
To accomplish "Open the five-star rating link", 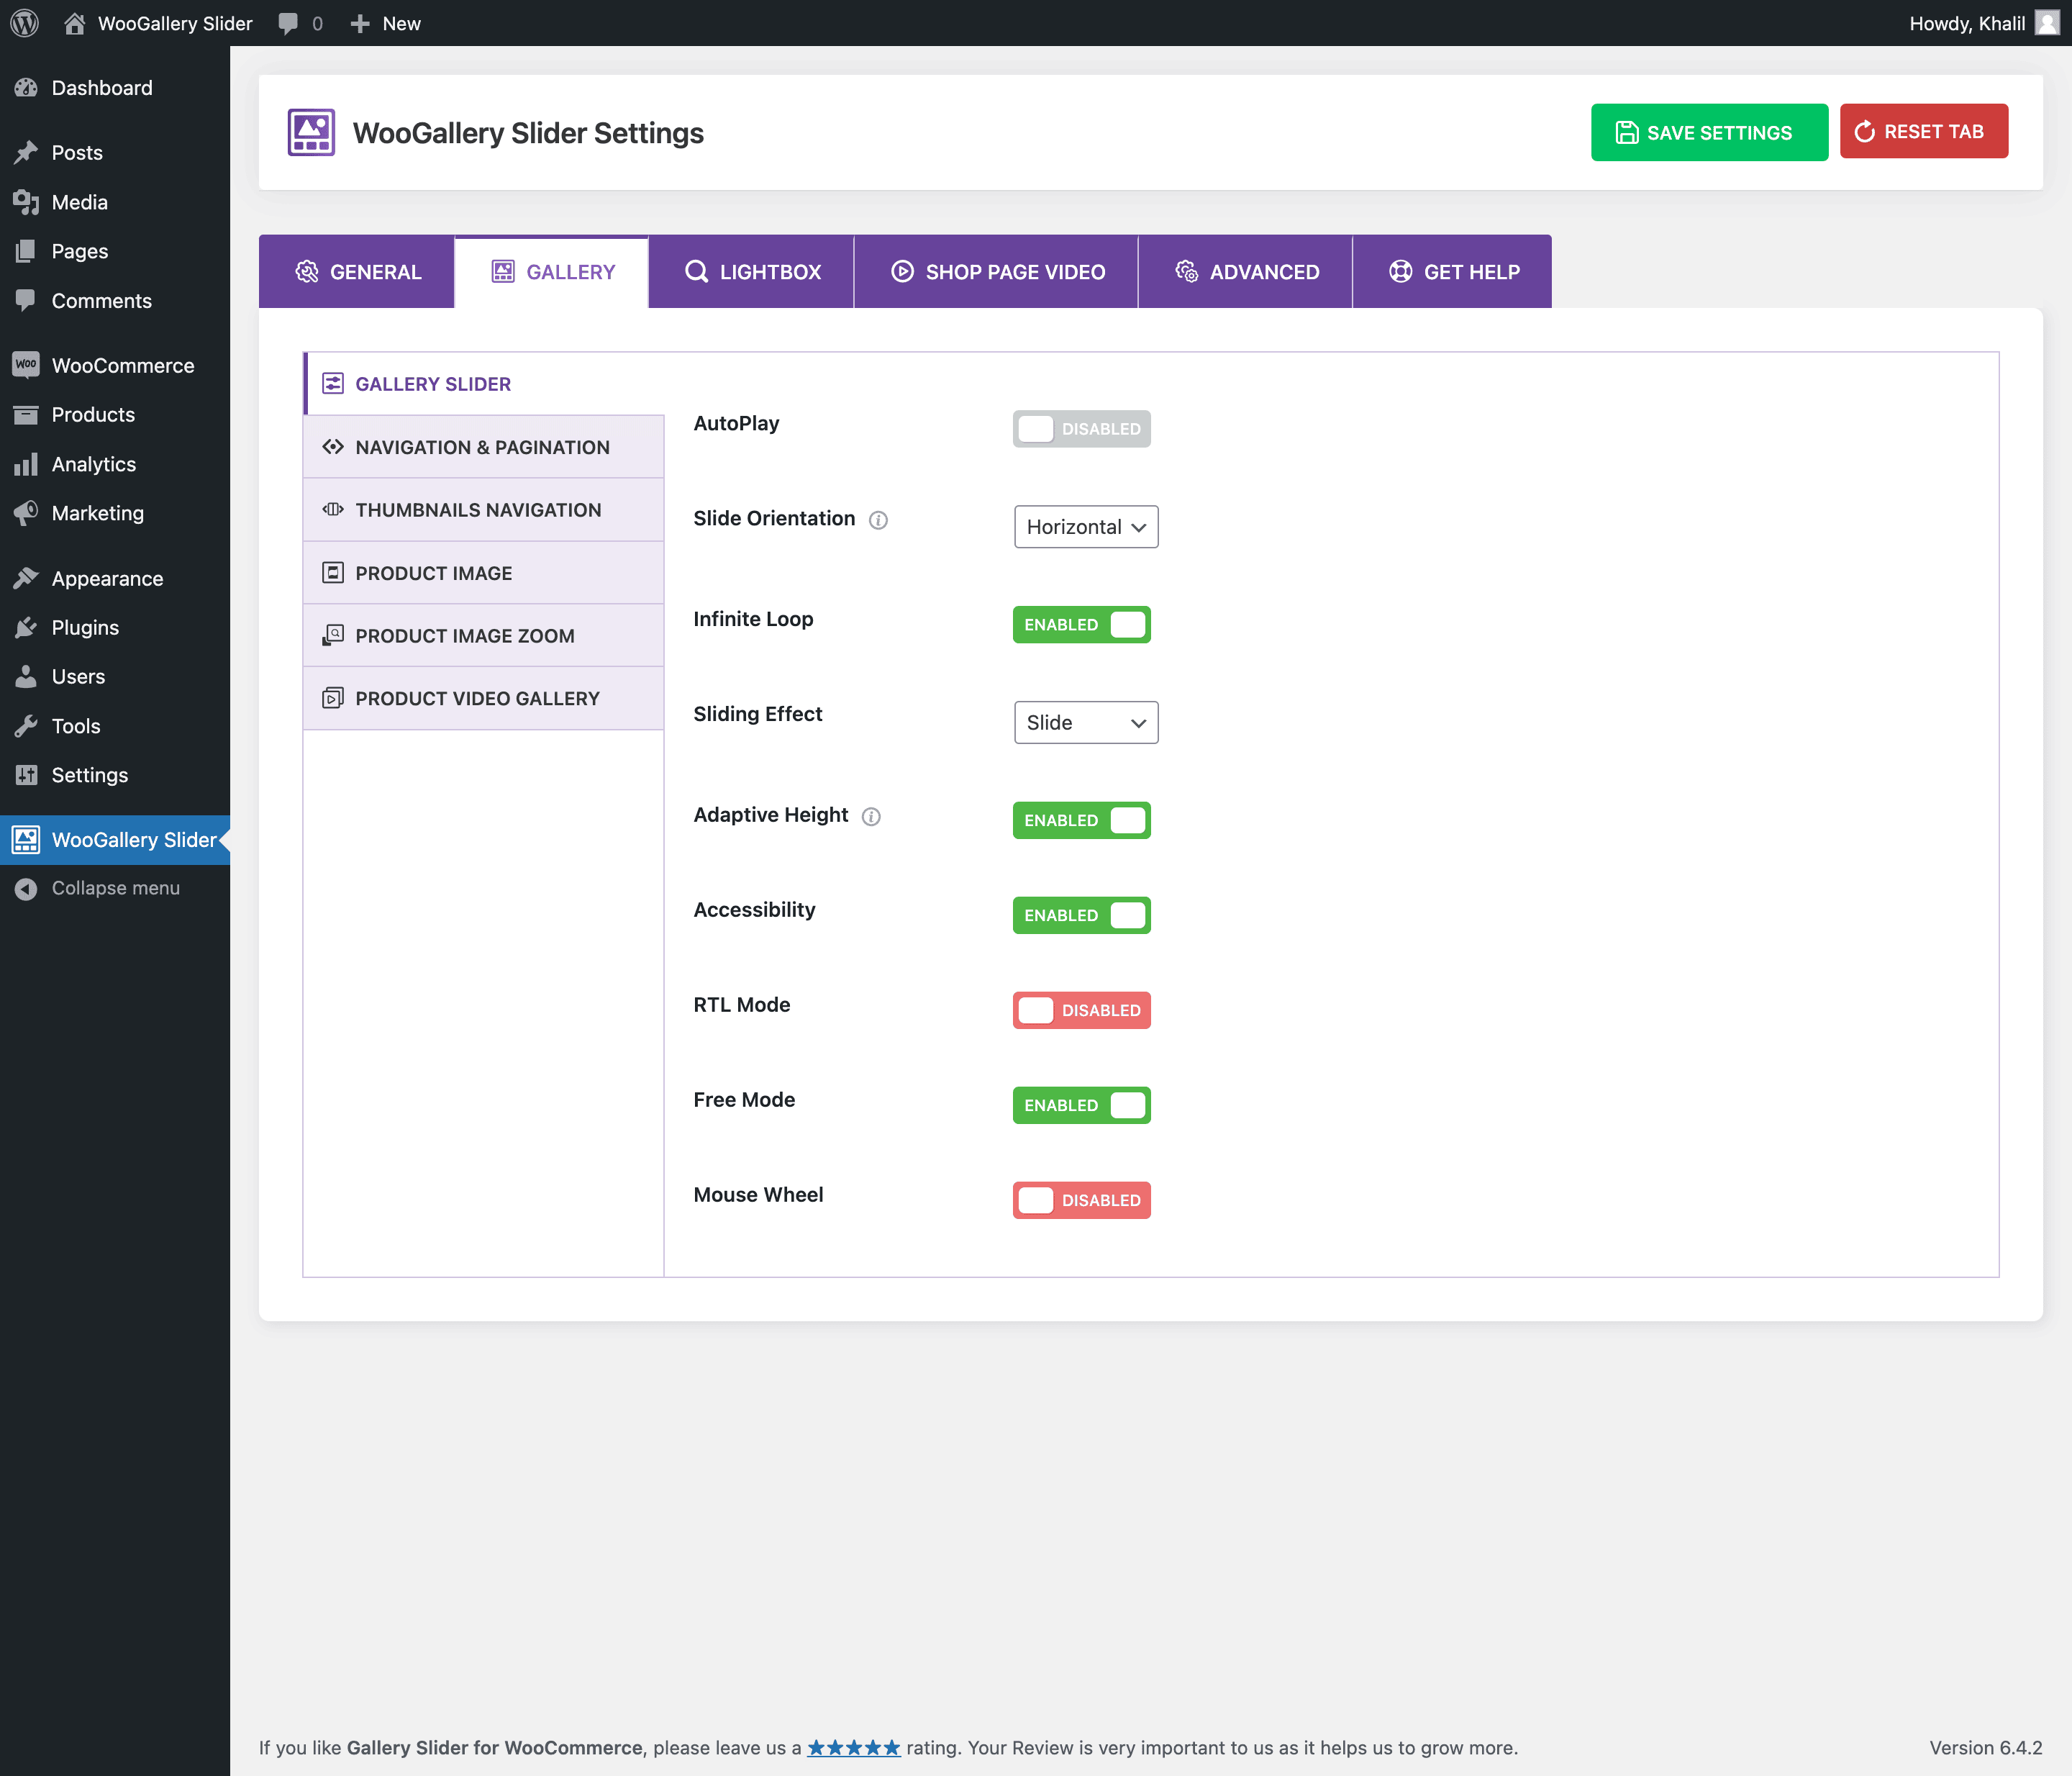I will point(853,1747).
